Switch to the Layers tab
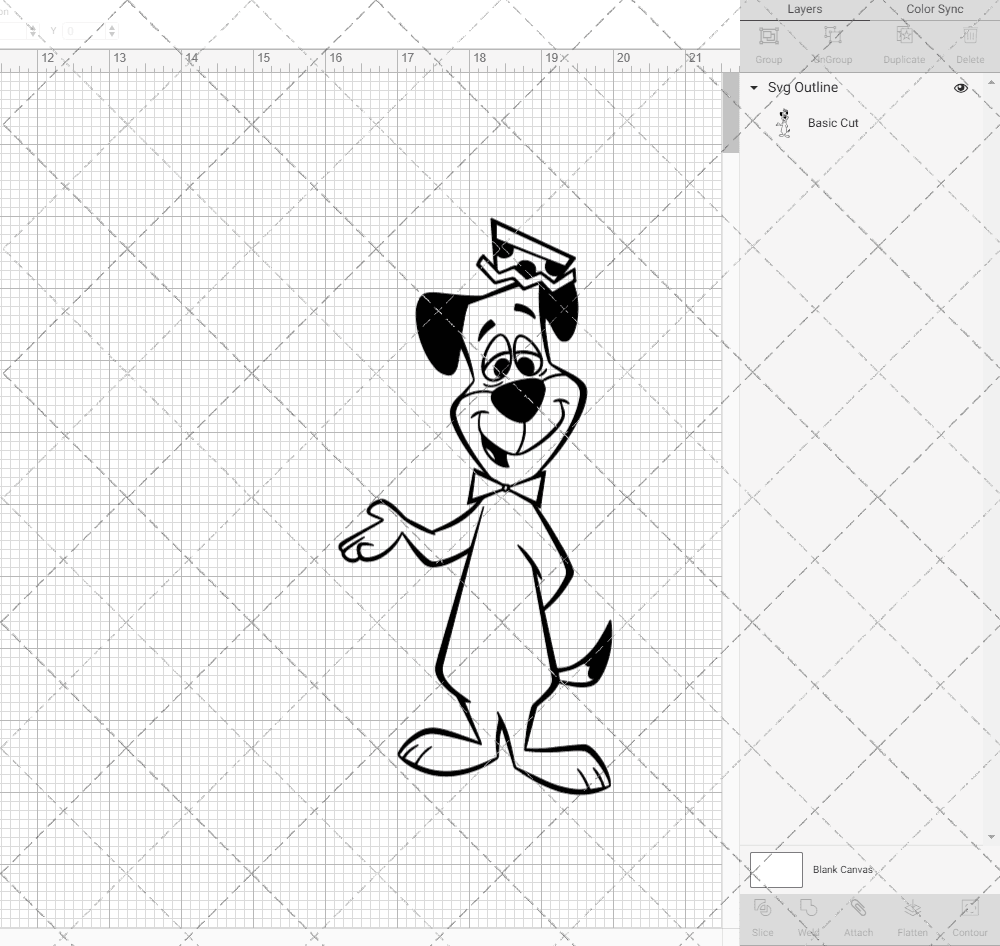 (x=804, y=9)
